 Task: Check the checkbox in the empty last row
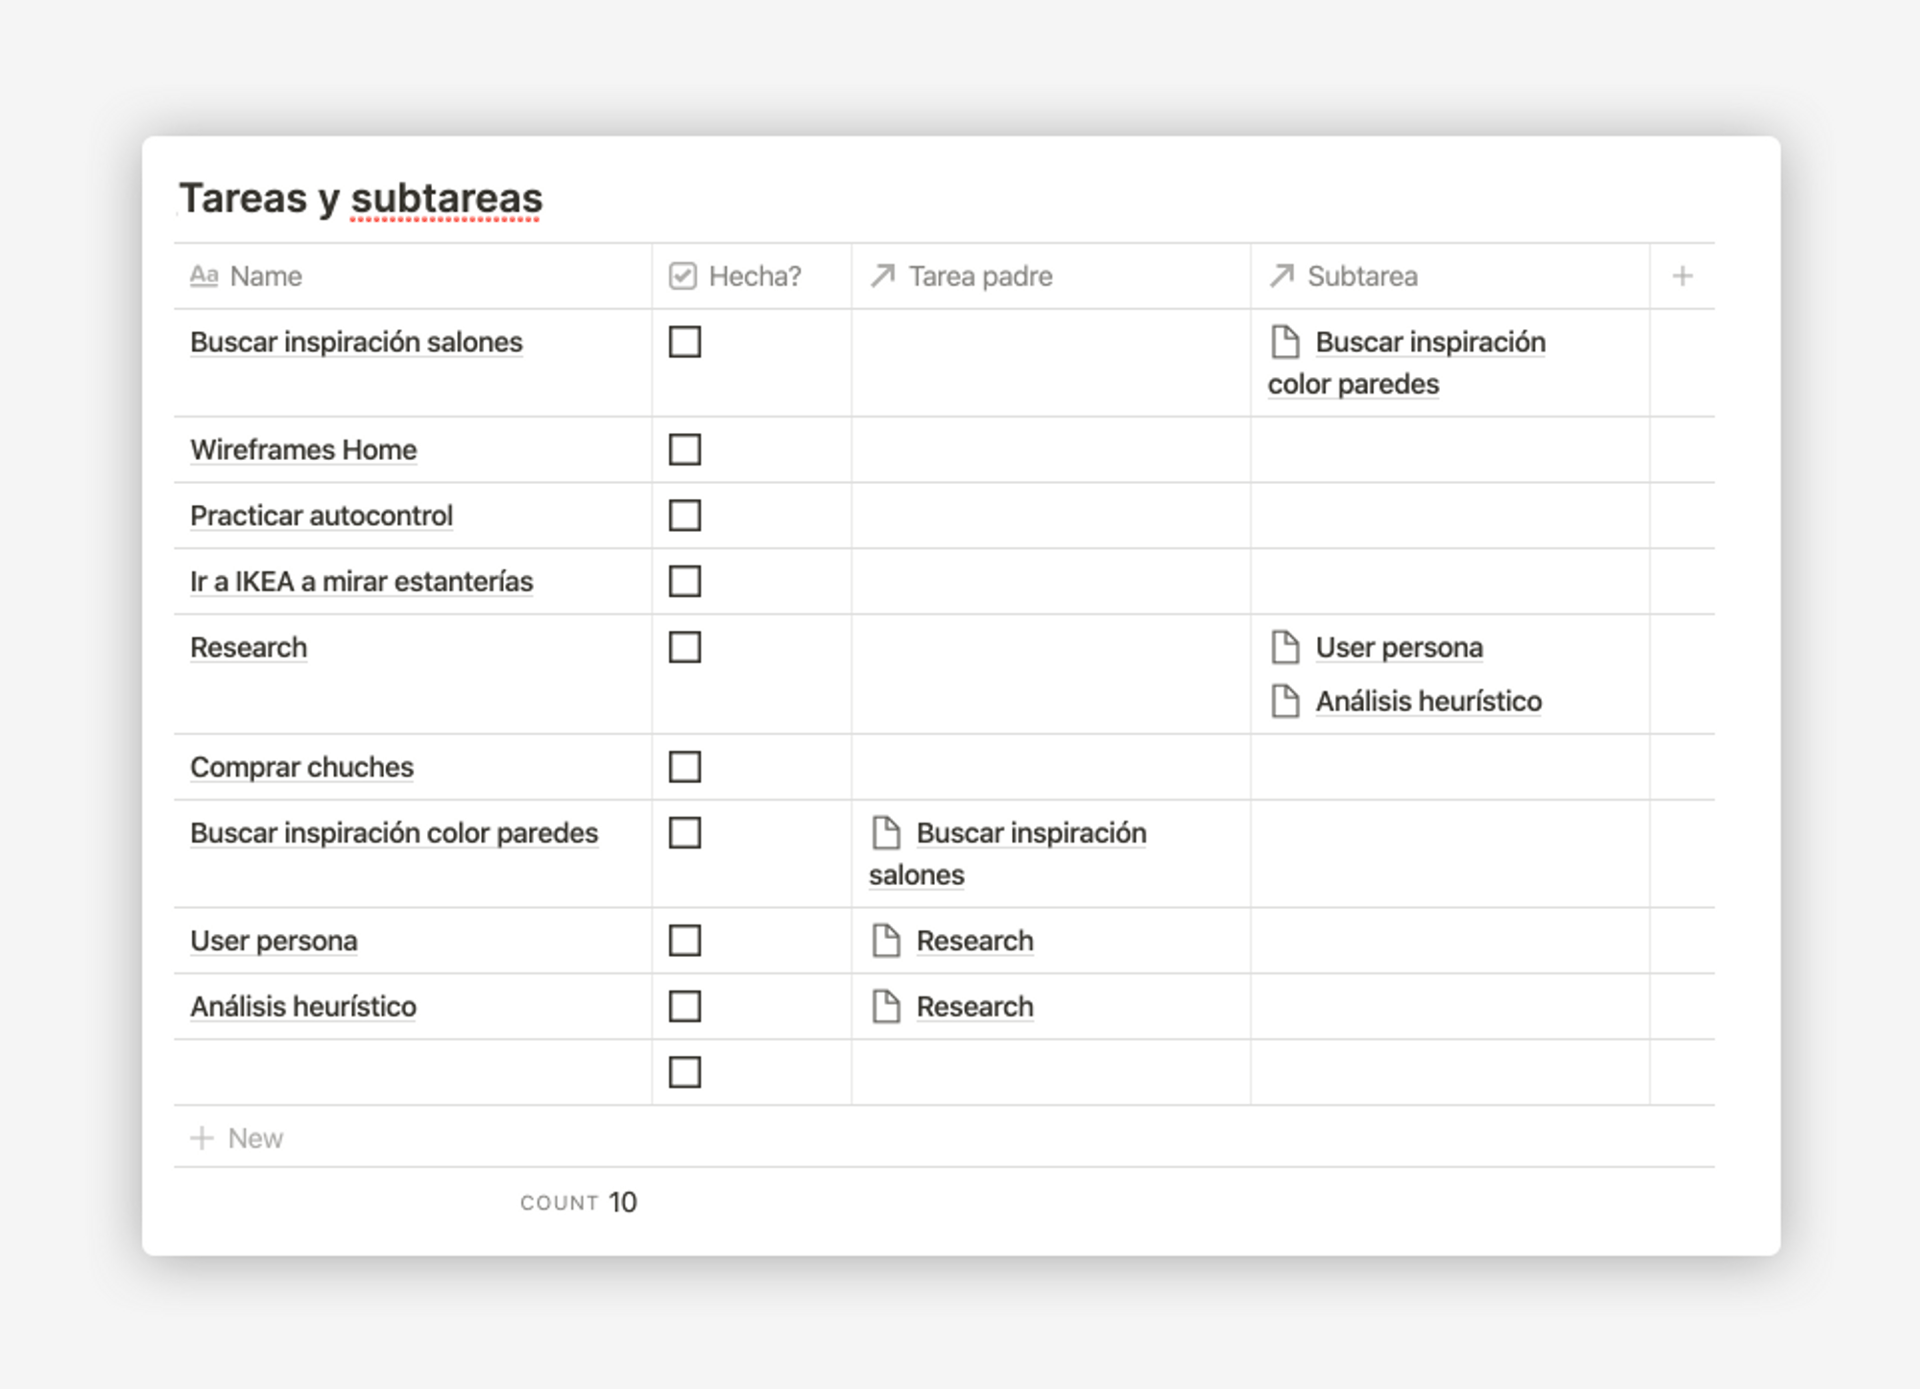[x=684, y=1072]
